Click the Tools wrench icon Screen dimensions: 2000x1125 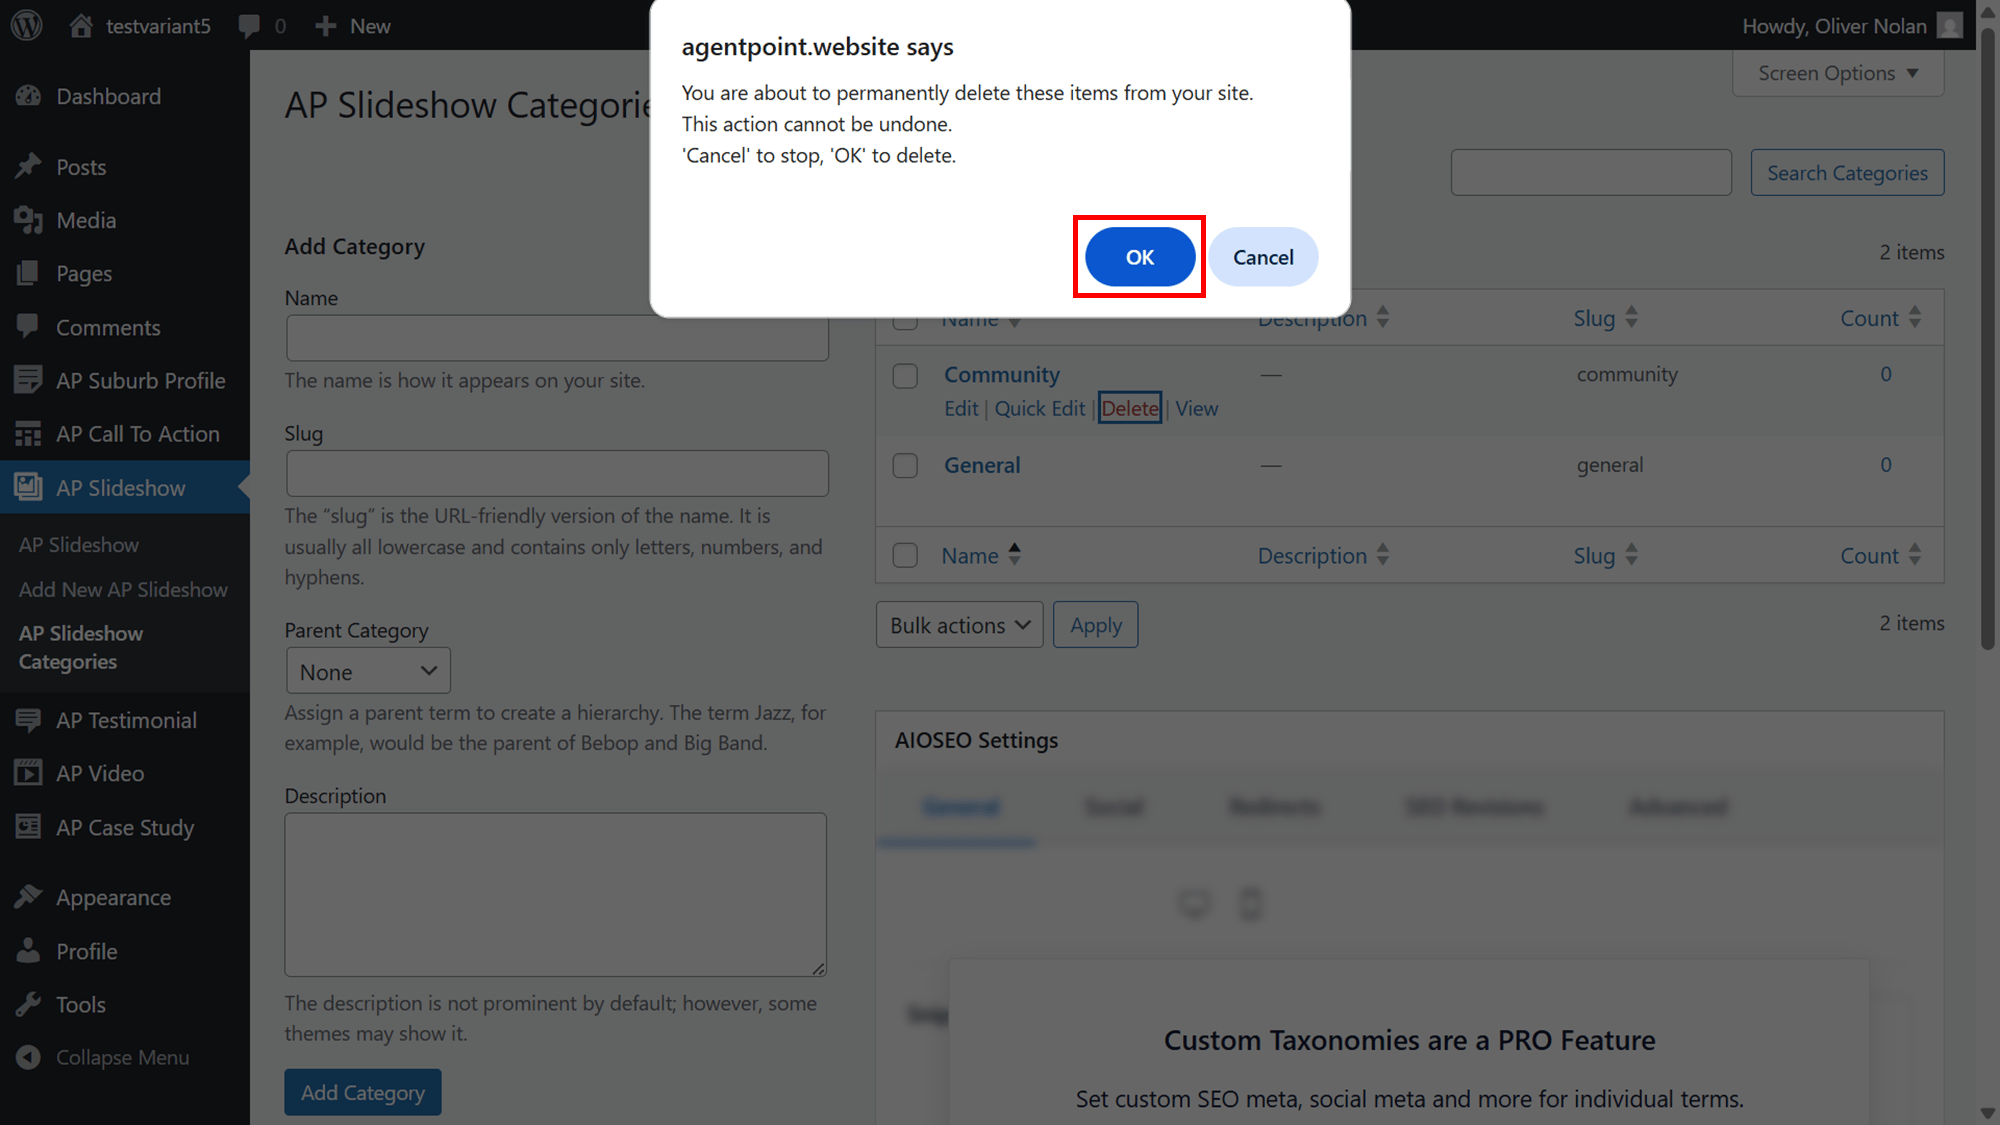(28, 1004)
